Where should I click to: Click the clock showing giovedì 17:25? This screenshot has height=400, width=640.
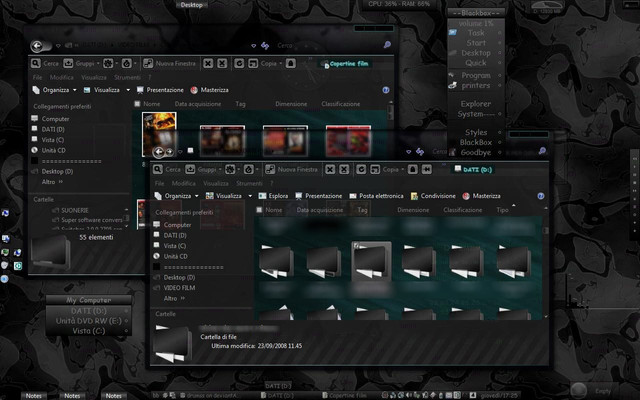tap(498, 395)
